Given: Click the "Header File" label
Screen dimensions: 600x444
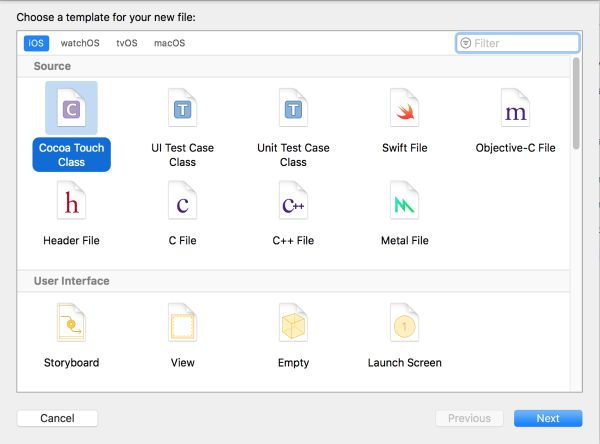Looking at the screenshot, I should coord(72,240).
